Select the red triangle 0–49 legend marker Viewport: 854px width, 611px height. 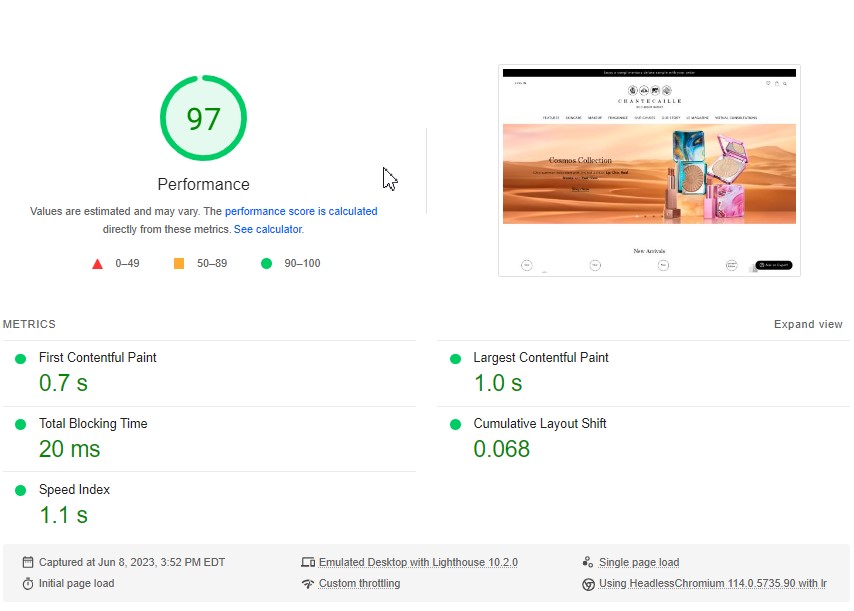97,263
